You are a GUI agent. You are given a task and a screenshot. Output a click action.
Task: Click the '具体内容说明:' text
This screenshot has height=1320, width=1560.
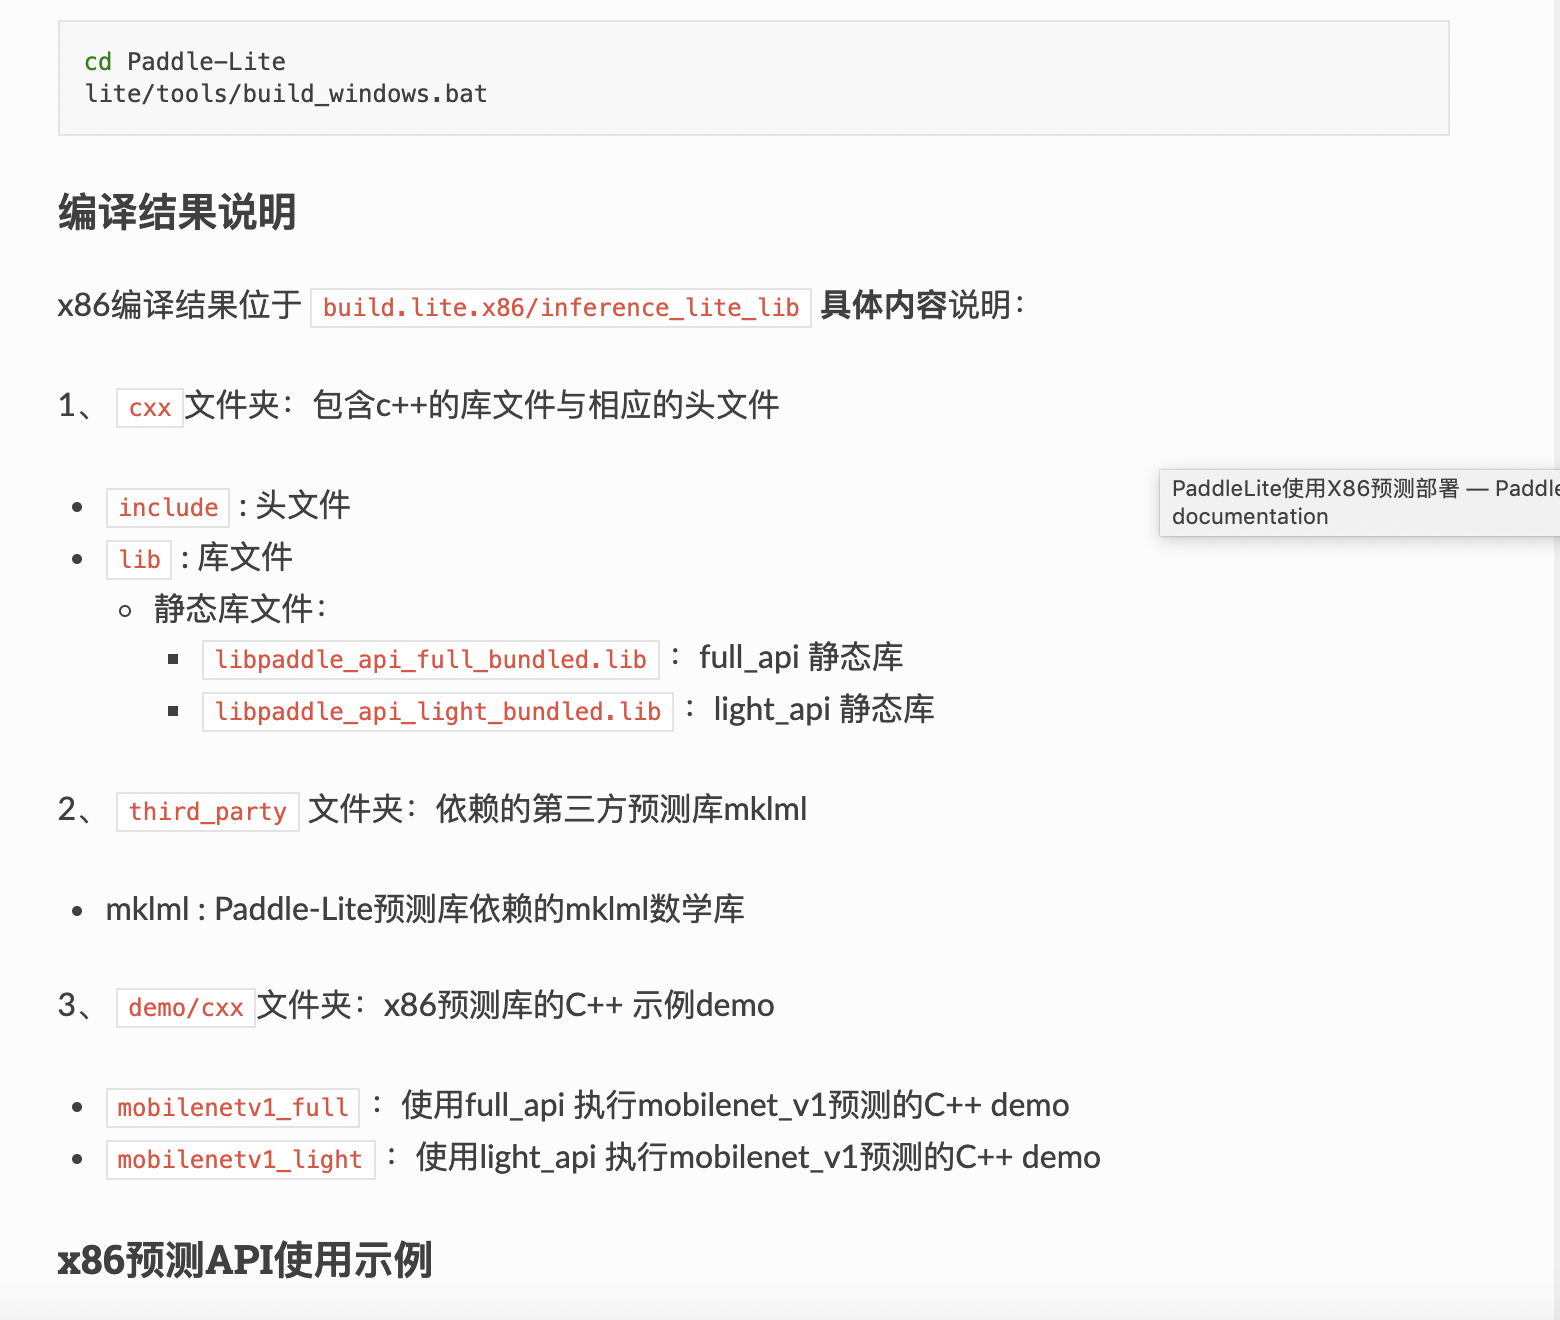pyautogui.click(x=922, y=305)
